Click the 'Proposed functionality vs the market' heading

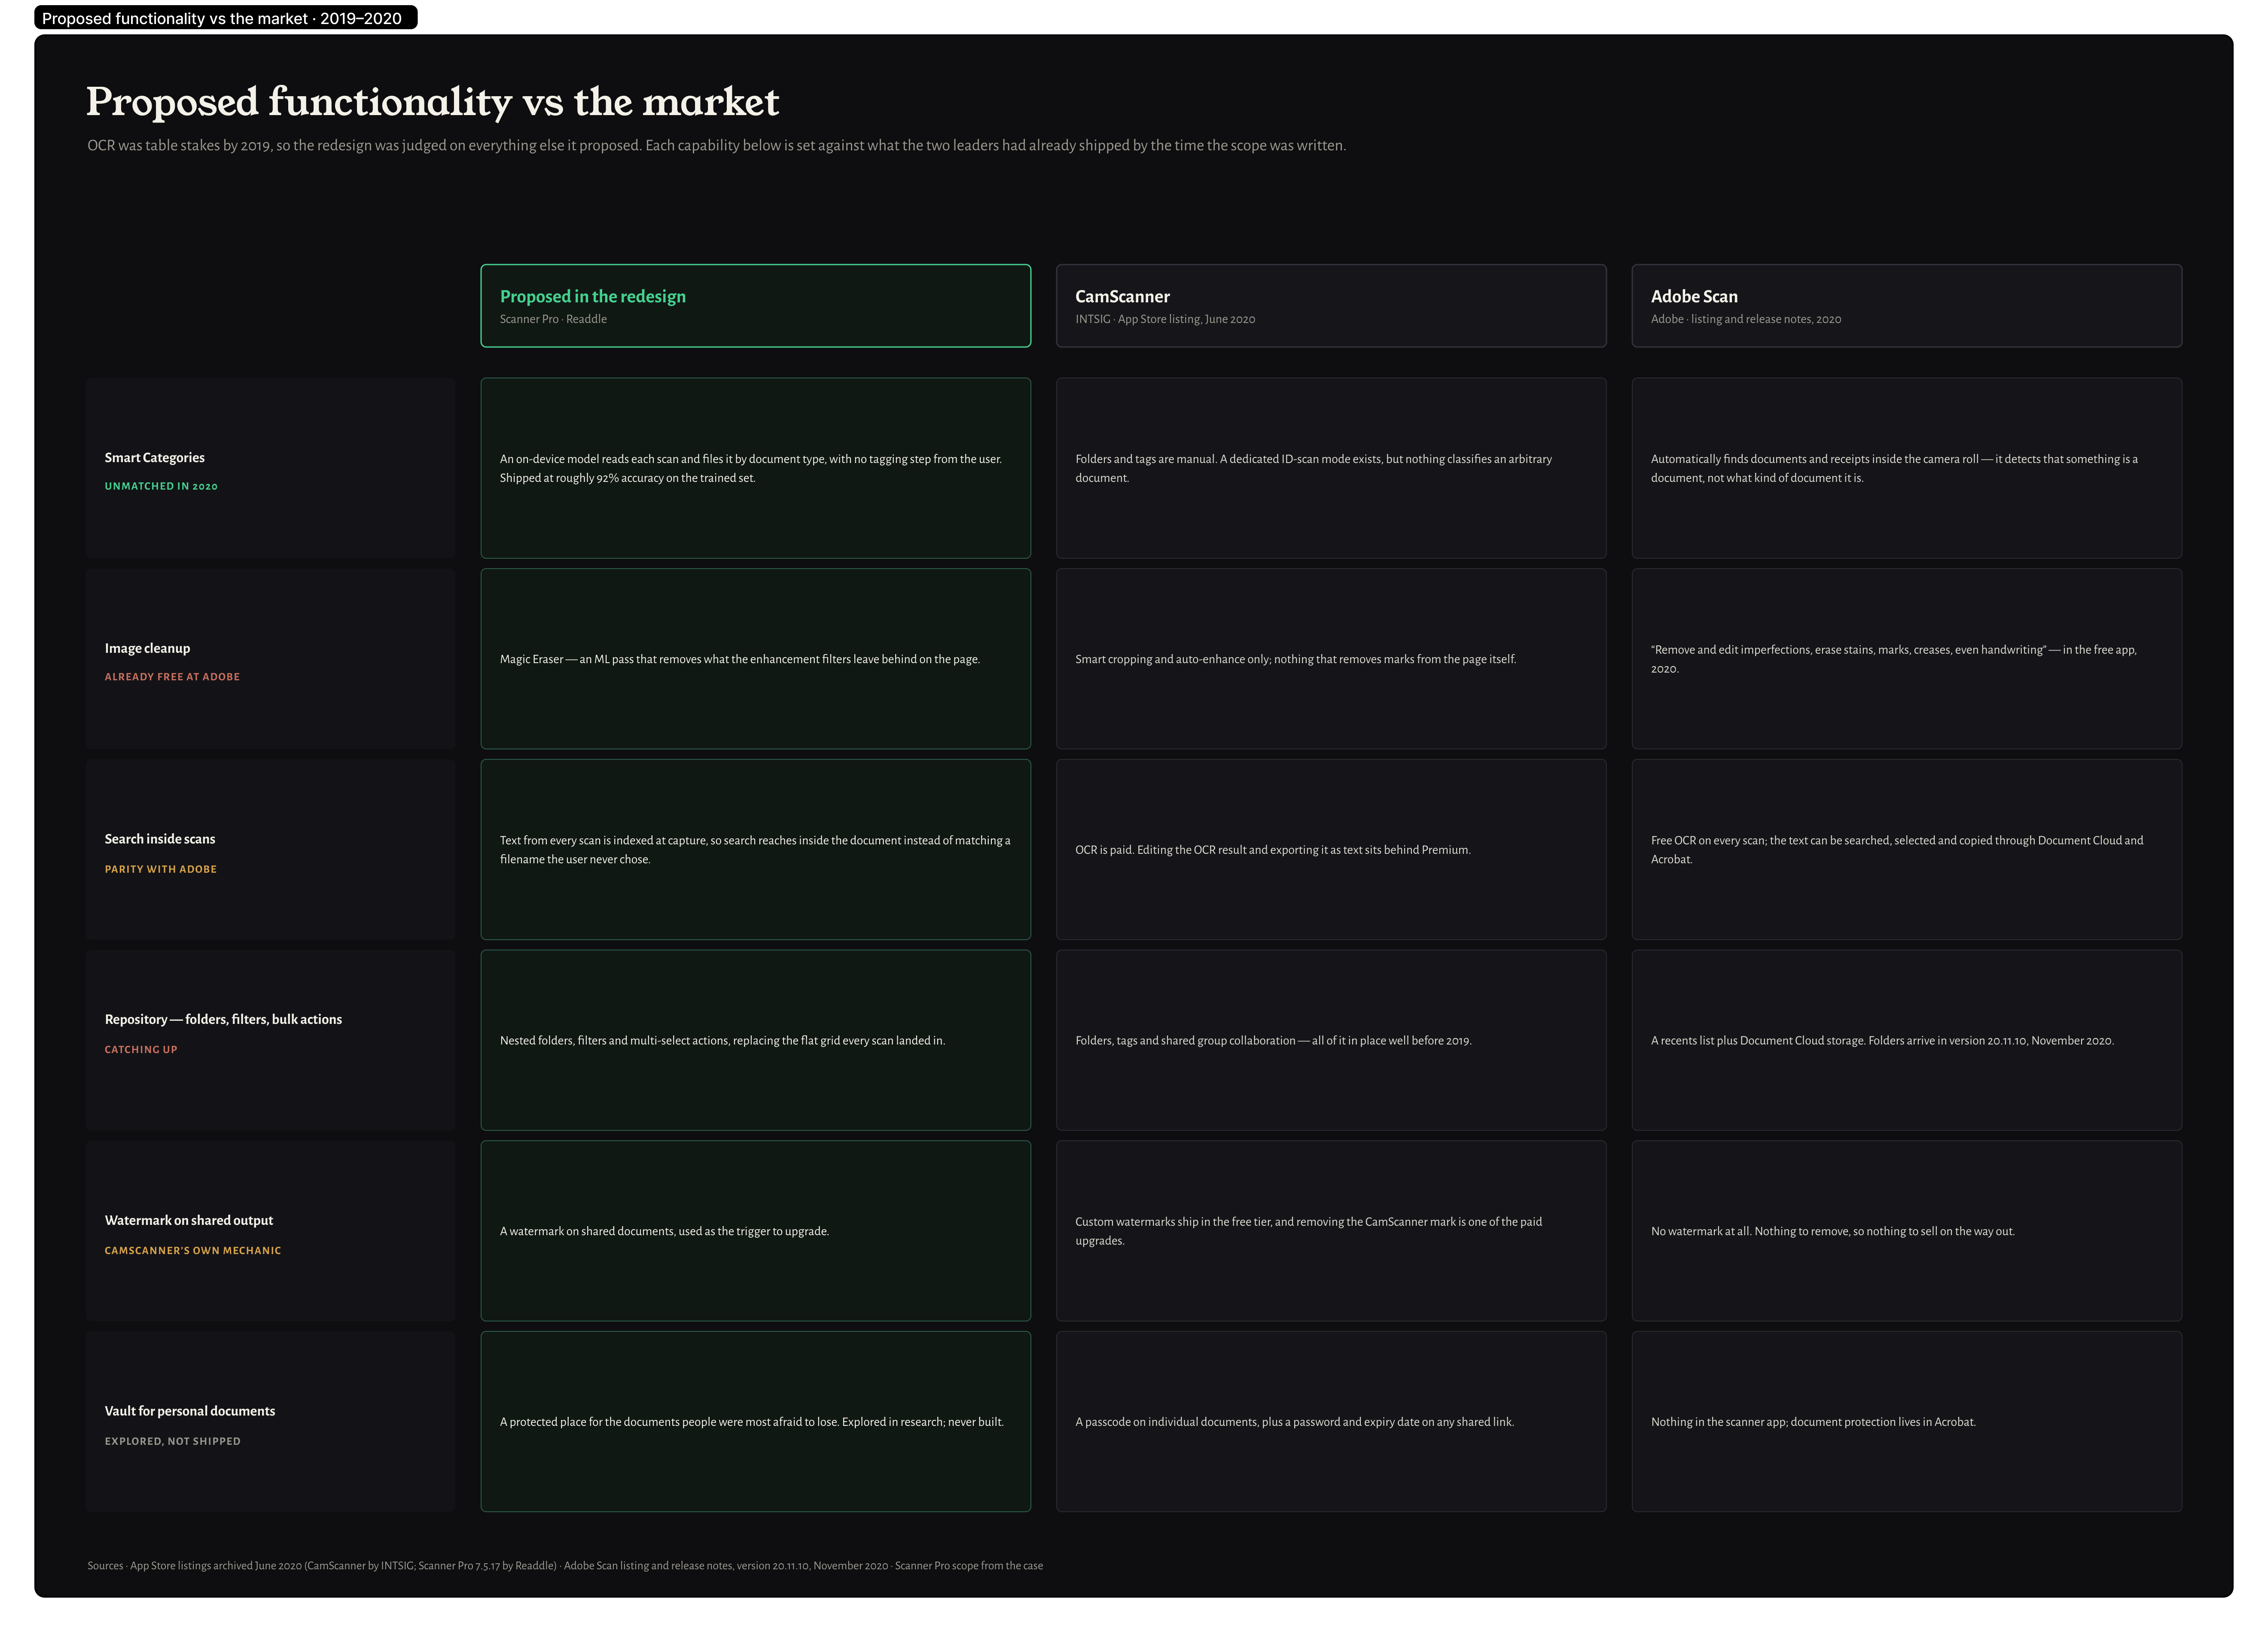tap(432, 102)
